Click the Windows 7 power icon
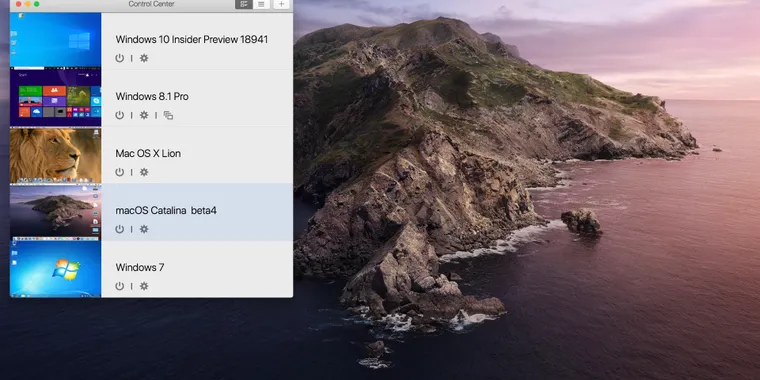 point(119,286)
